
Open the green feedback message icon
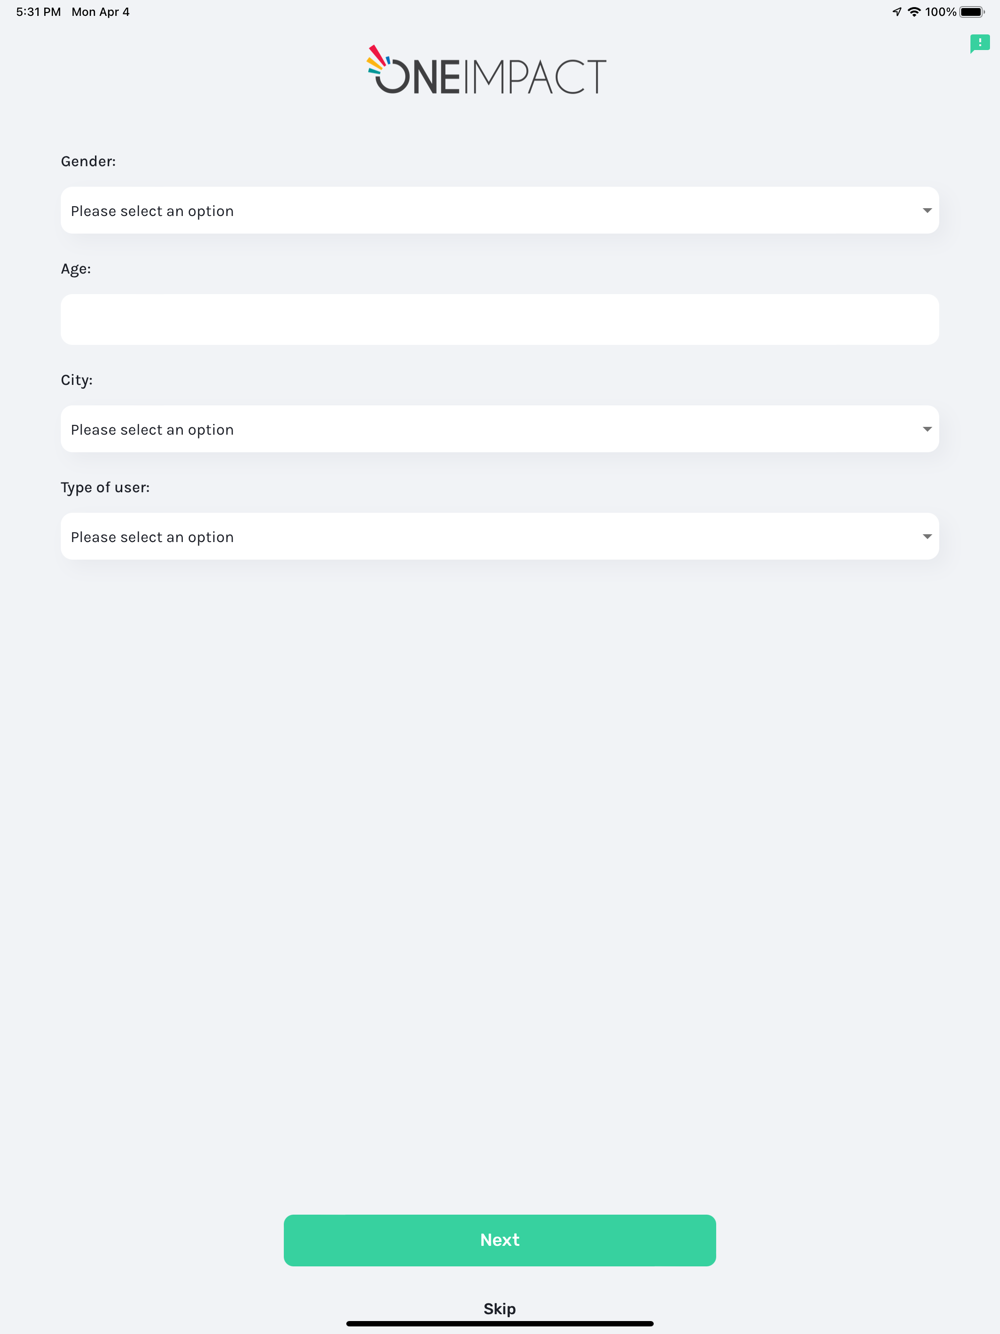coord(979,43)
